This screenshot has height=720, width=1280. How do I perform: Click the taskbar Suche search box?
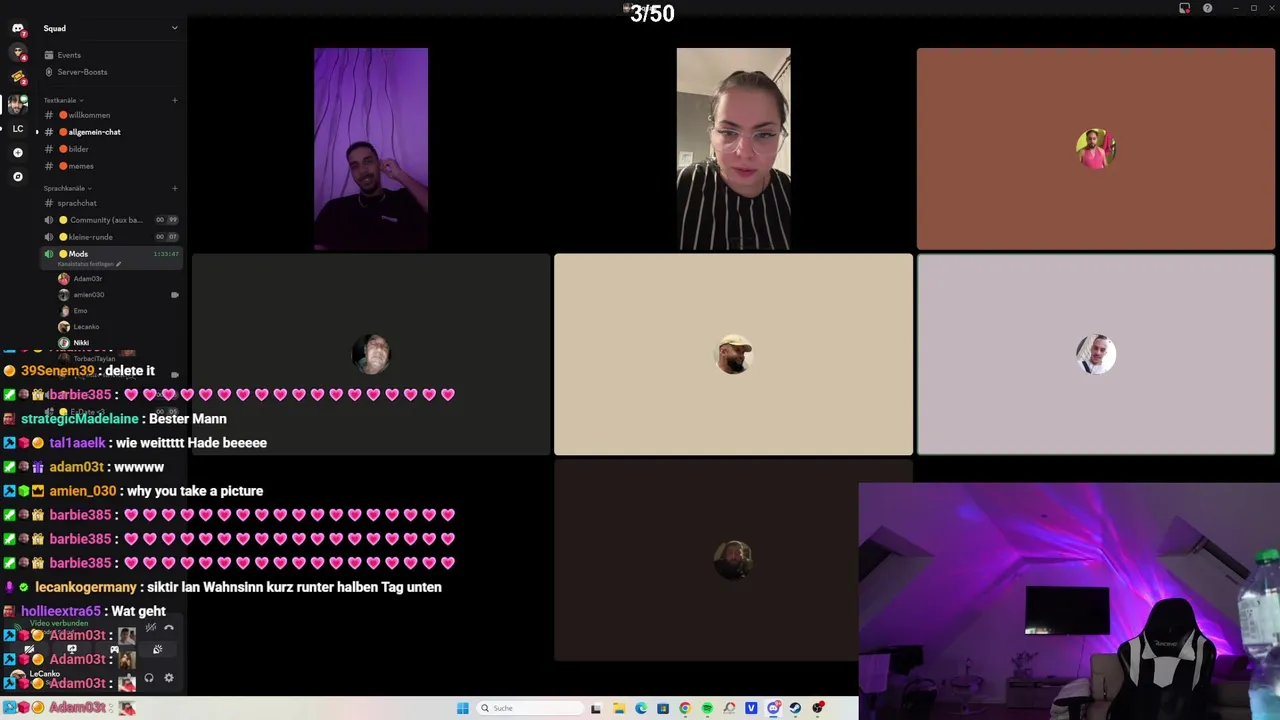[530, 708]
